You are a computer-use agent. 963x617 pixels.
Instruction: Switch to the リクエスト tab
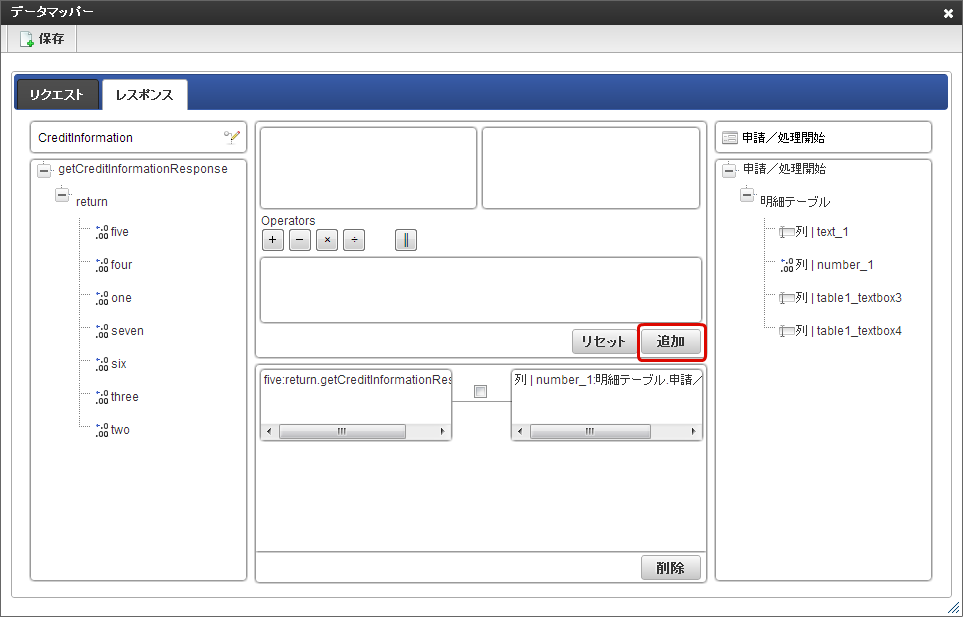click(x=57, y=95)
